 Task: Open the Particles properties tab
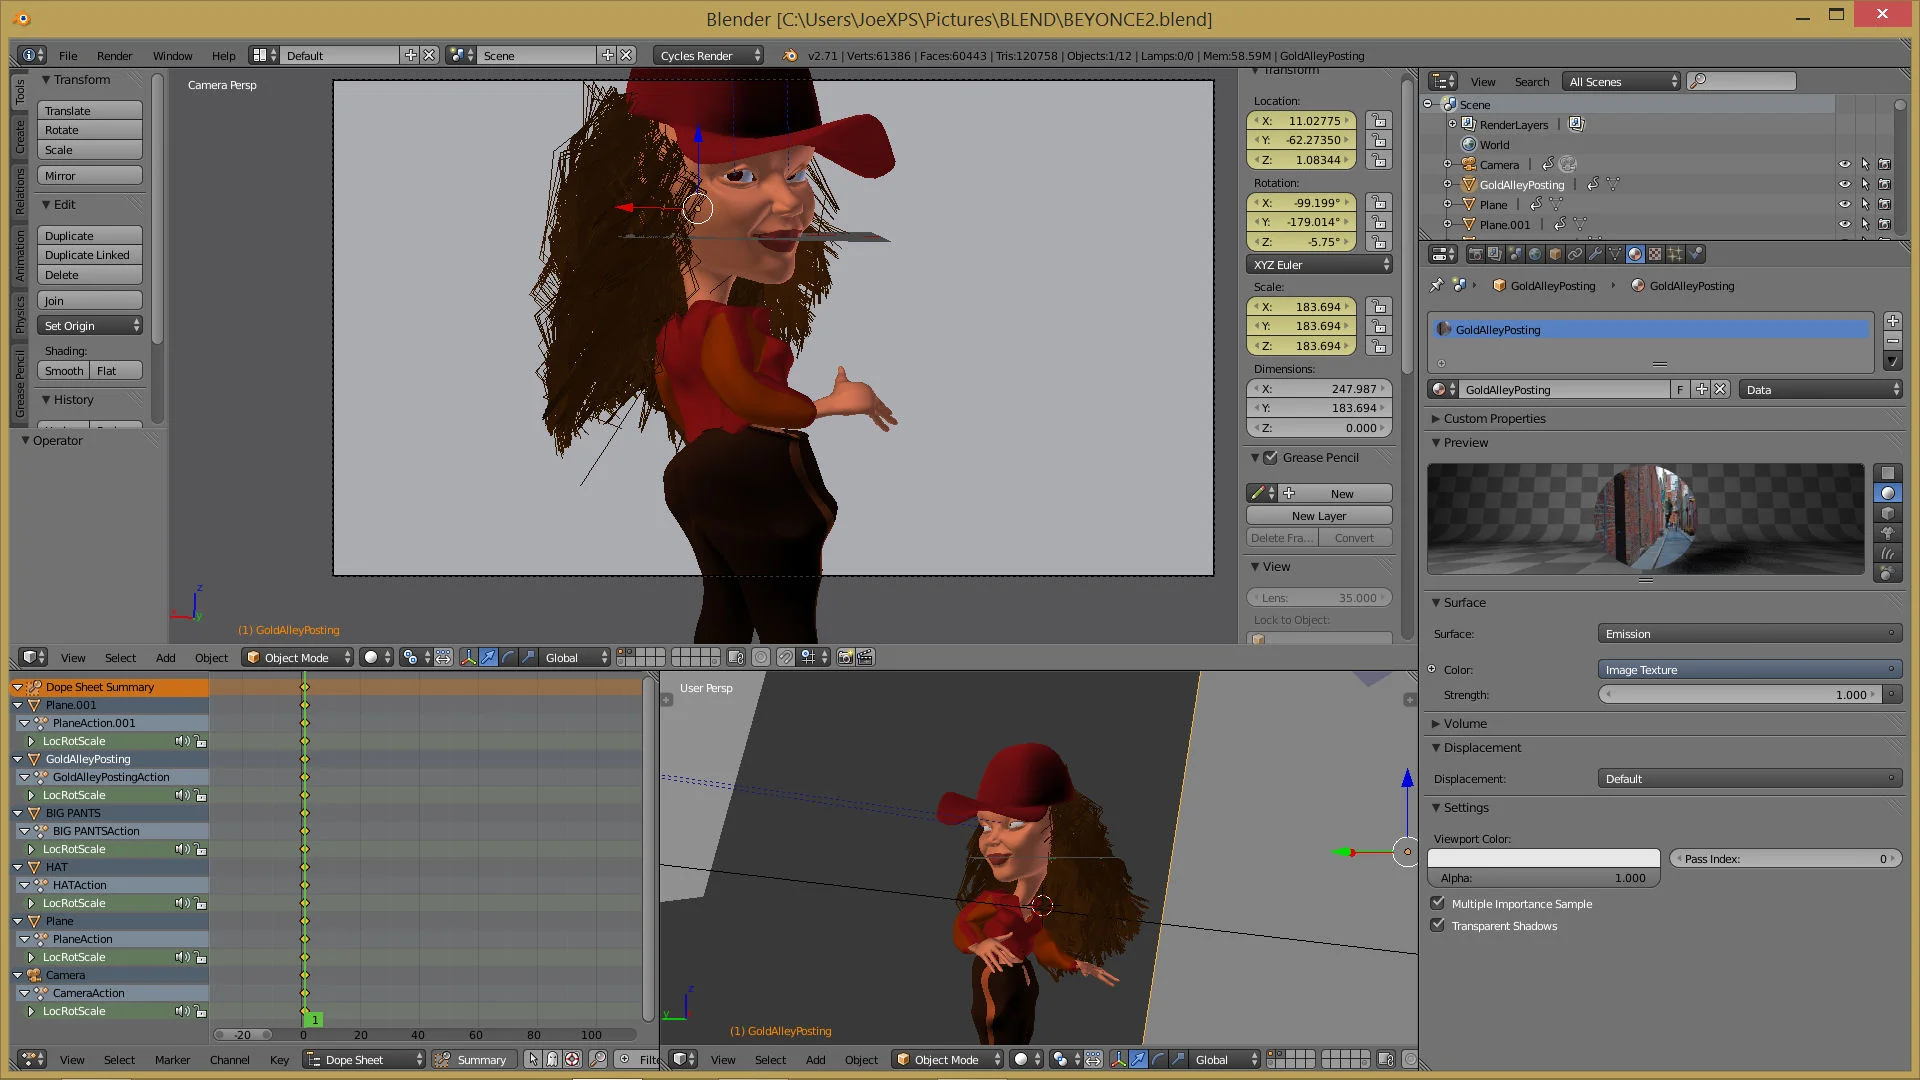pyautogui.click(x=1675, y=254)
